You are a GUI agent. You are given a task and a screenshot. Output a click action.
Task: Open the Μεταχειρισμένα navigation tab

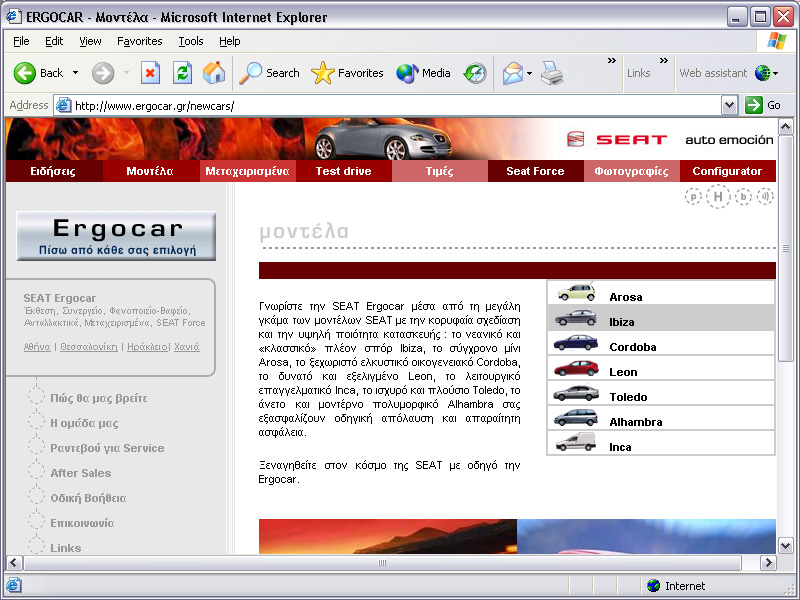click(247, 171)
